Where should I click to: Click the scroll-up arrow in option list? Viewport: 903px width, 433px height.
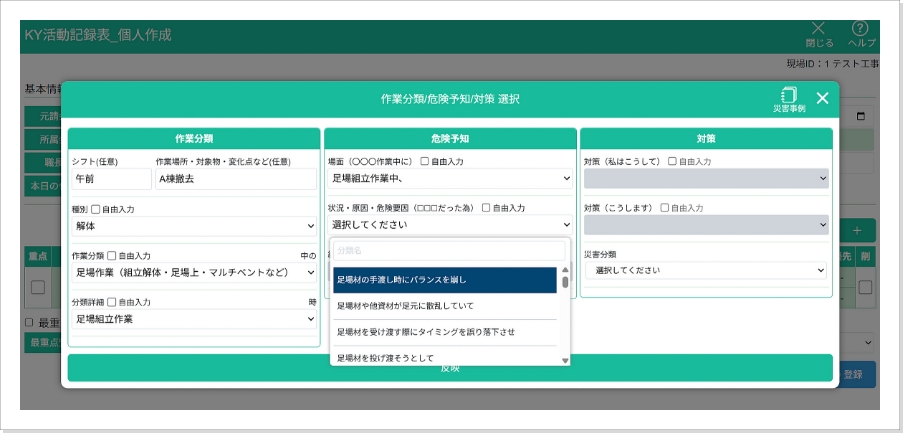coord(565,270)
